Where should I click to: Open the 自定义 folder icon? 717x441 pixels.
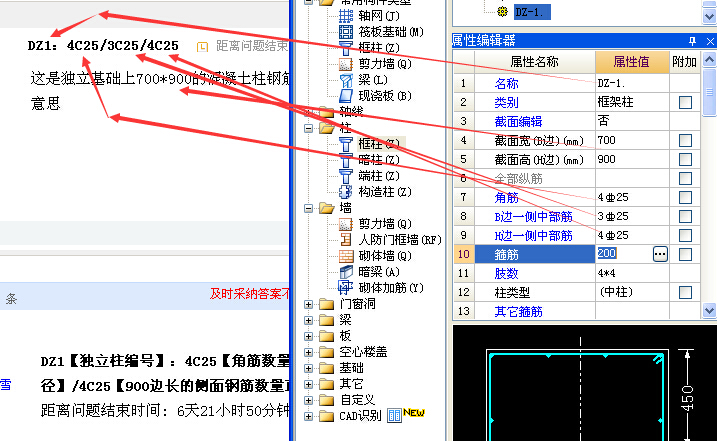[326, 400]
